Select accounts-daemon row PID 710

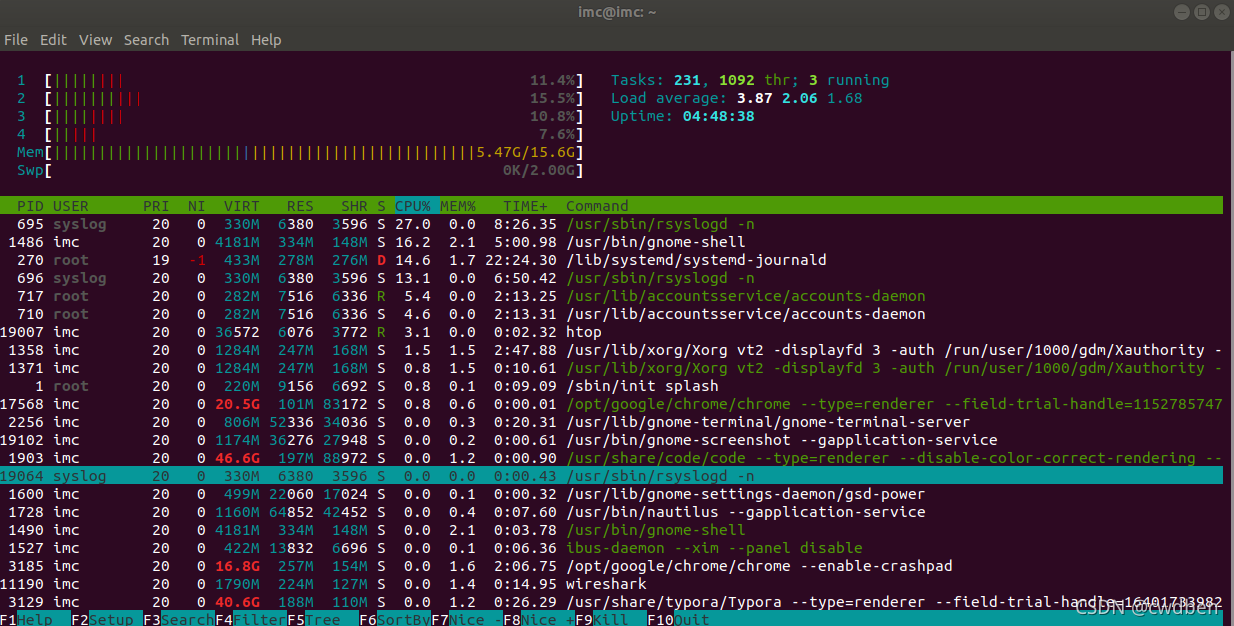[x=612, y=314]
